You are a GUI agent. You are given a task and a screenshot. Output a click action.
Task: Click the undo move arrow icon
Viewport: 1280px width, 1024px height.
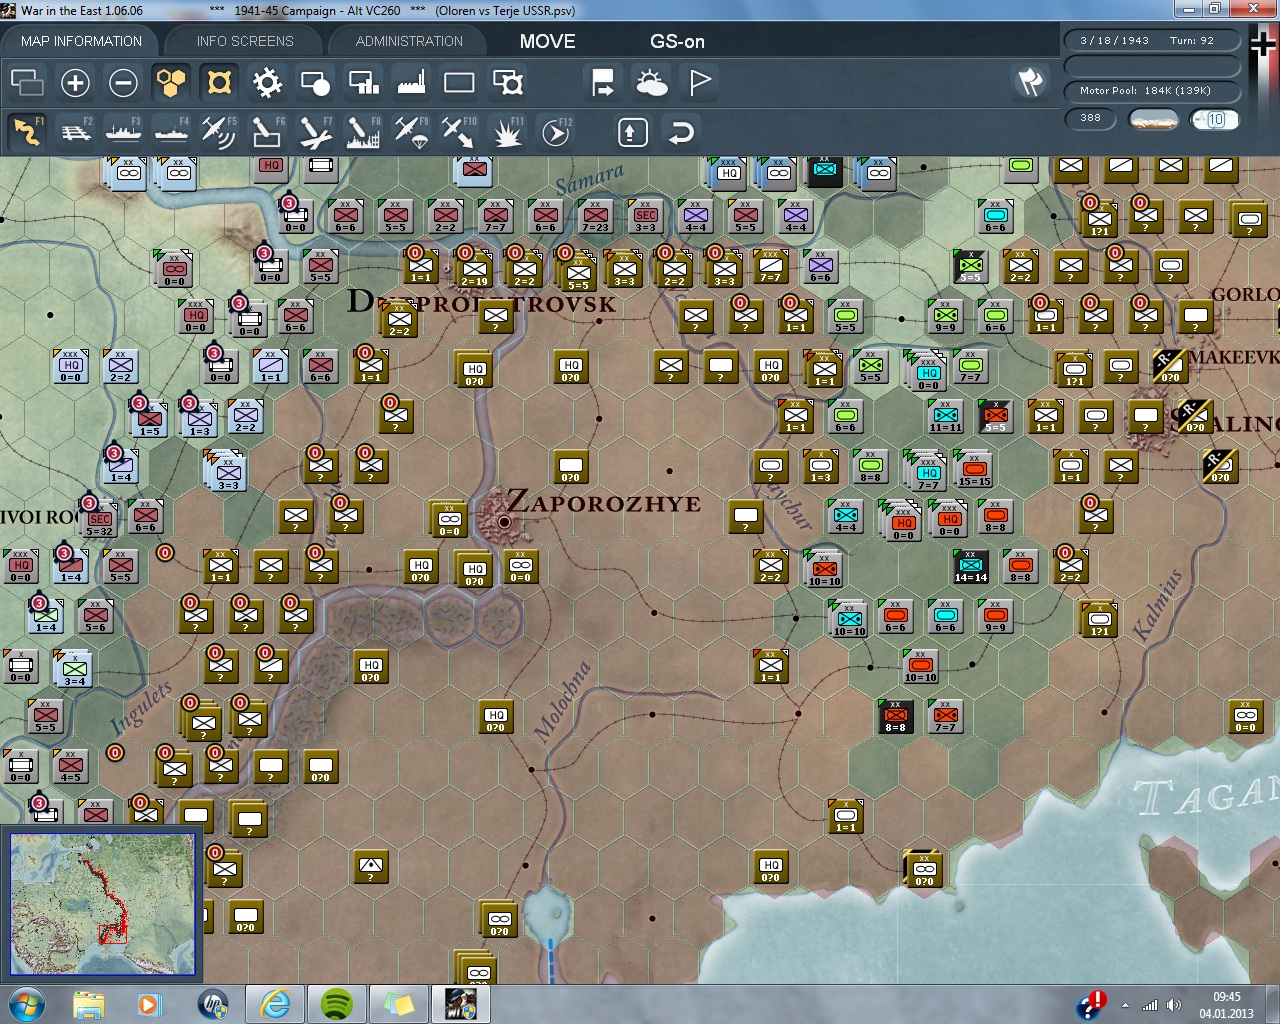coord(681,132)
